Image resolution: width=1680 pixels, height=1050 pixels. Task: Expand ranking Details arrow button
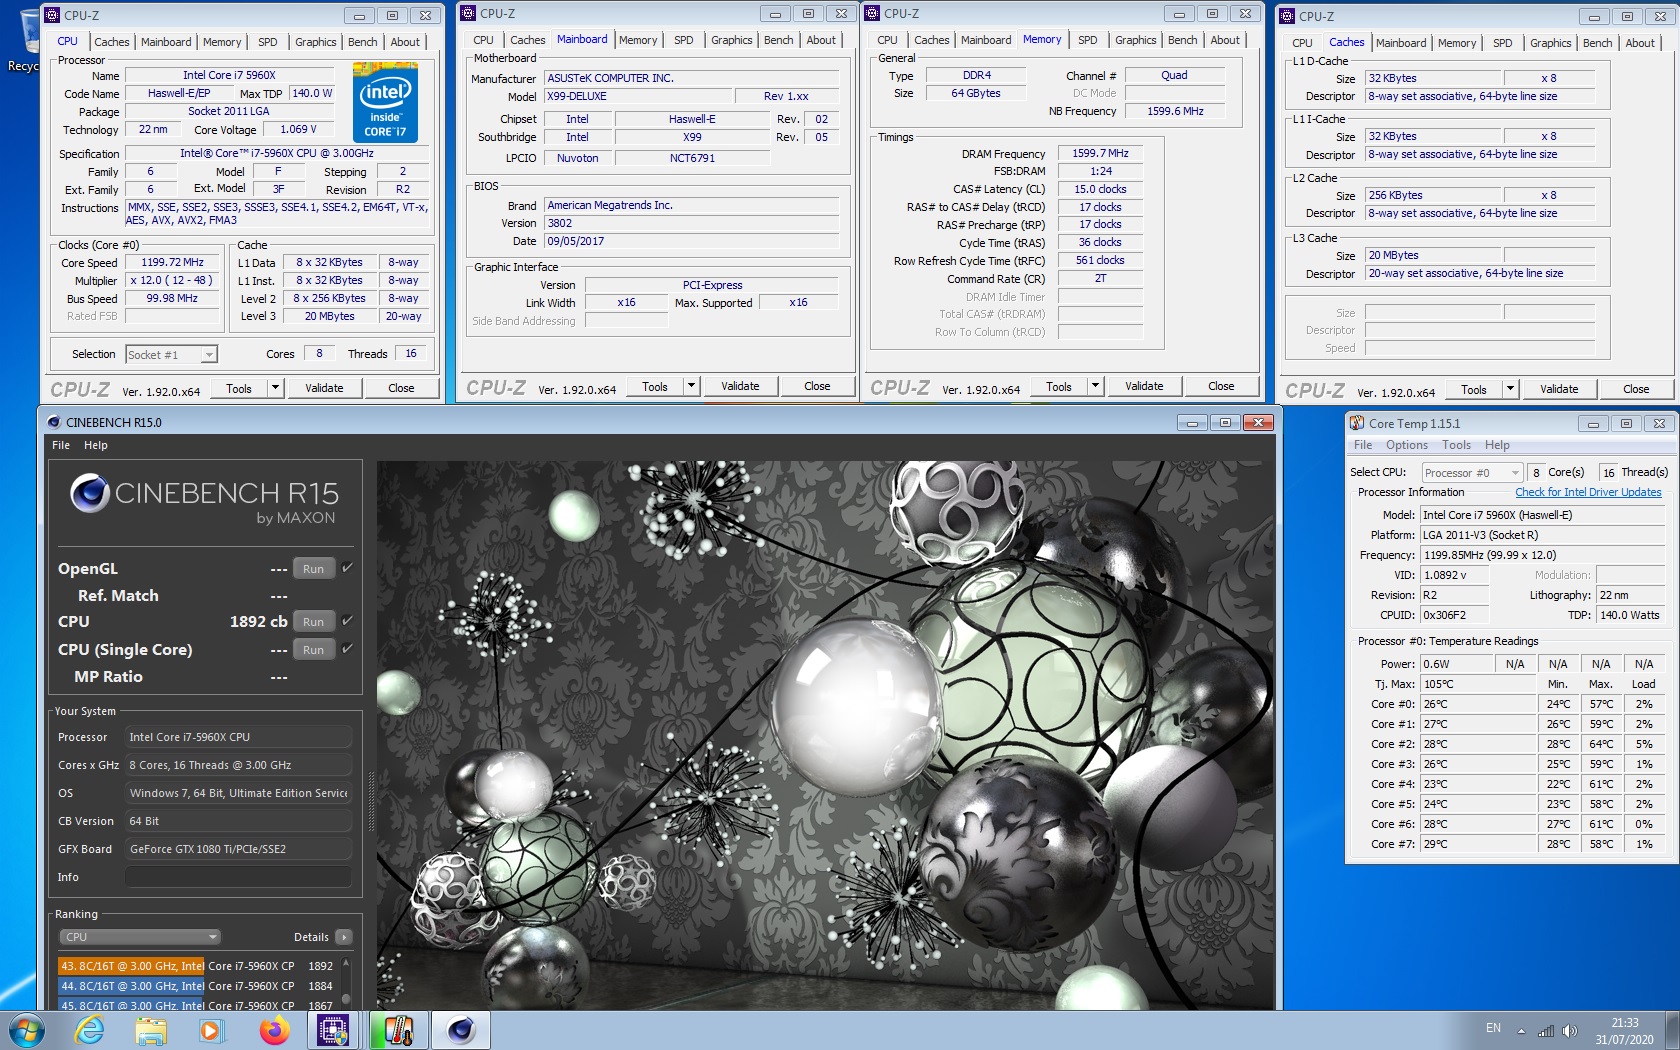click(x=344, y=937)
